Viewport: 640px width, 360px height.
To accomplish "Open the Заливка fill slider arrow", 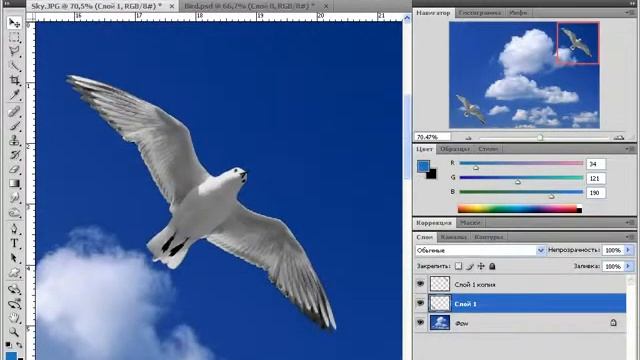I will 628,266.
